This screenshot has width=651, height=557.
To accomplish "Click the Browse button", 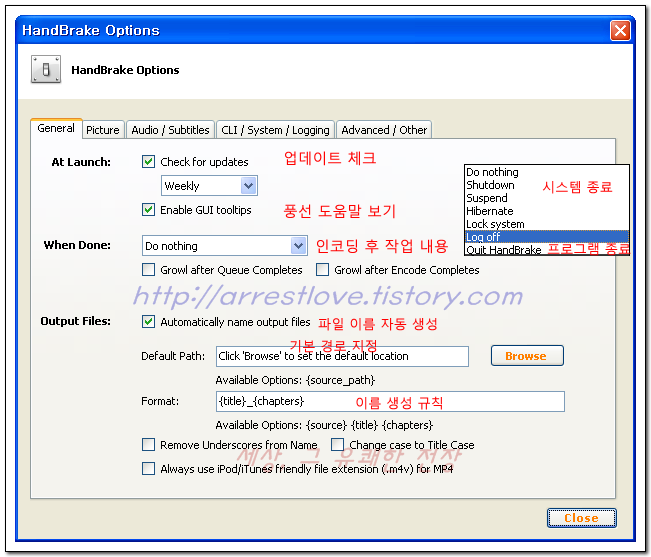I will point(527,356).
